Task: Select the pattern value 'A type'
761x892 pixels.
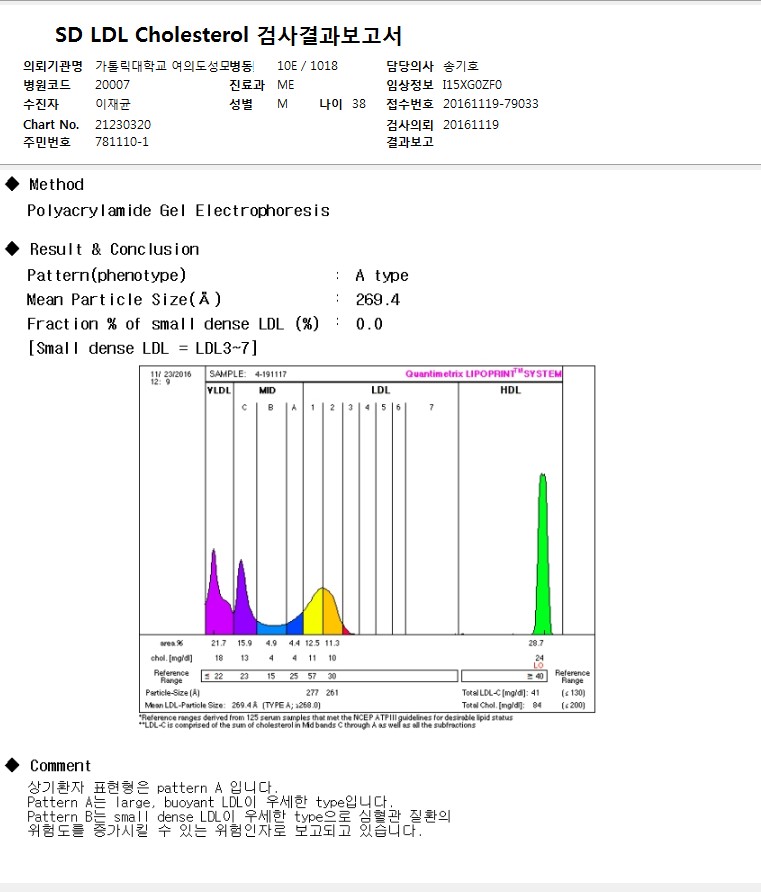Action: (382, 276)
